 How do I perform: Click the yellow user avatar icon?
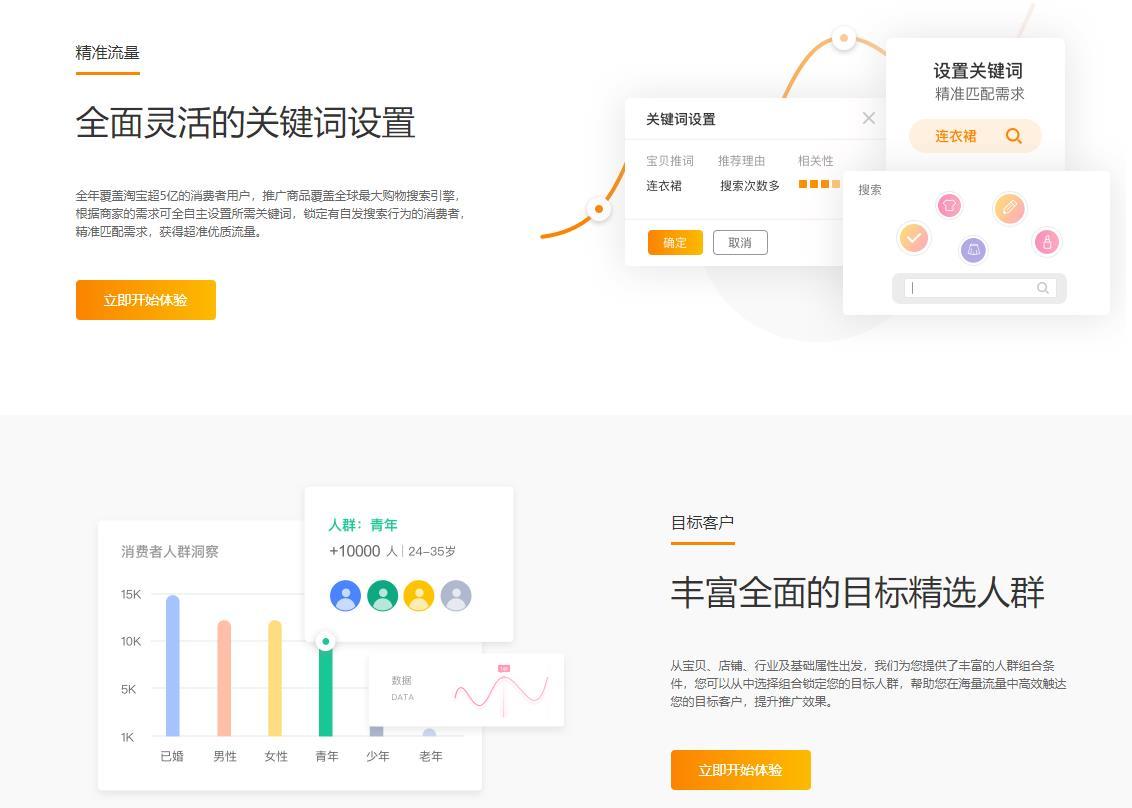coord(419,596)
